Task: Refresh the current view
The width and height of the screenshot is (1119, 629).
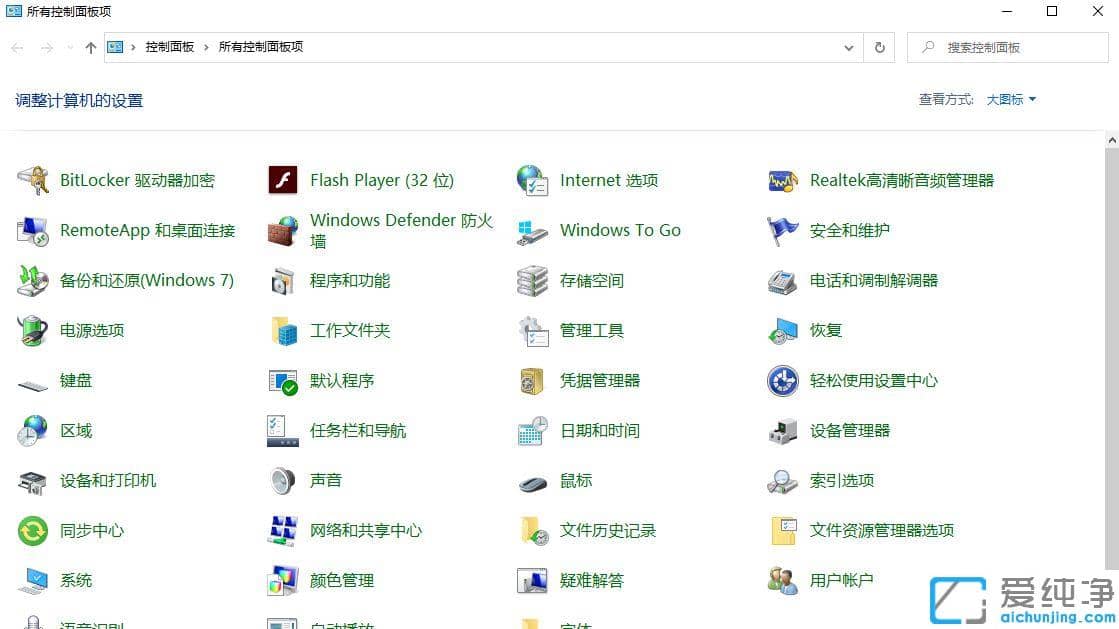Action: pyautogui.click(x=879, y=47)
